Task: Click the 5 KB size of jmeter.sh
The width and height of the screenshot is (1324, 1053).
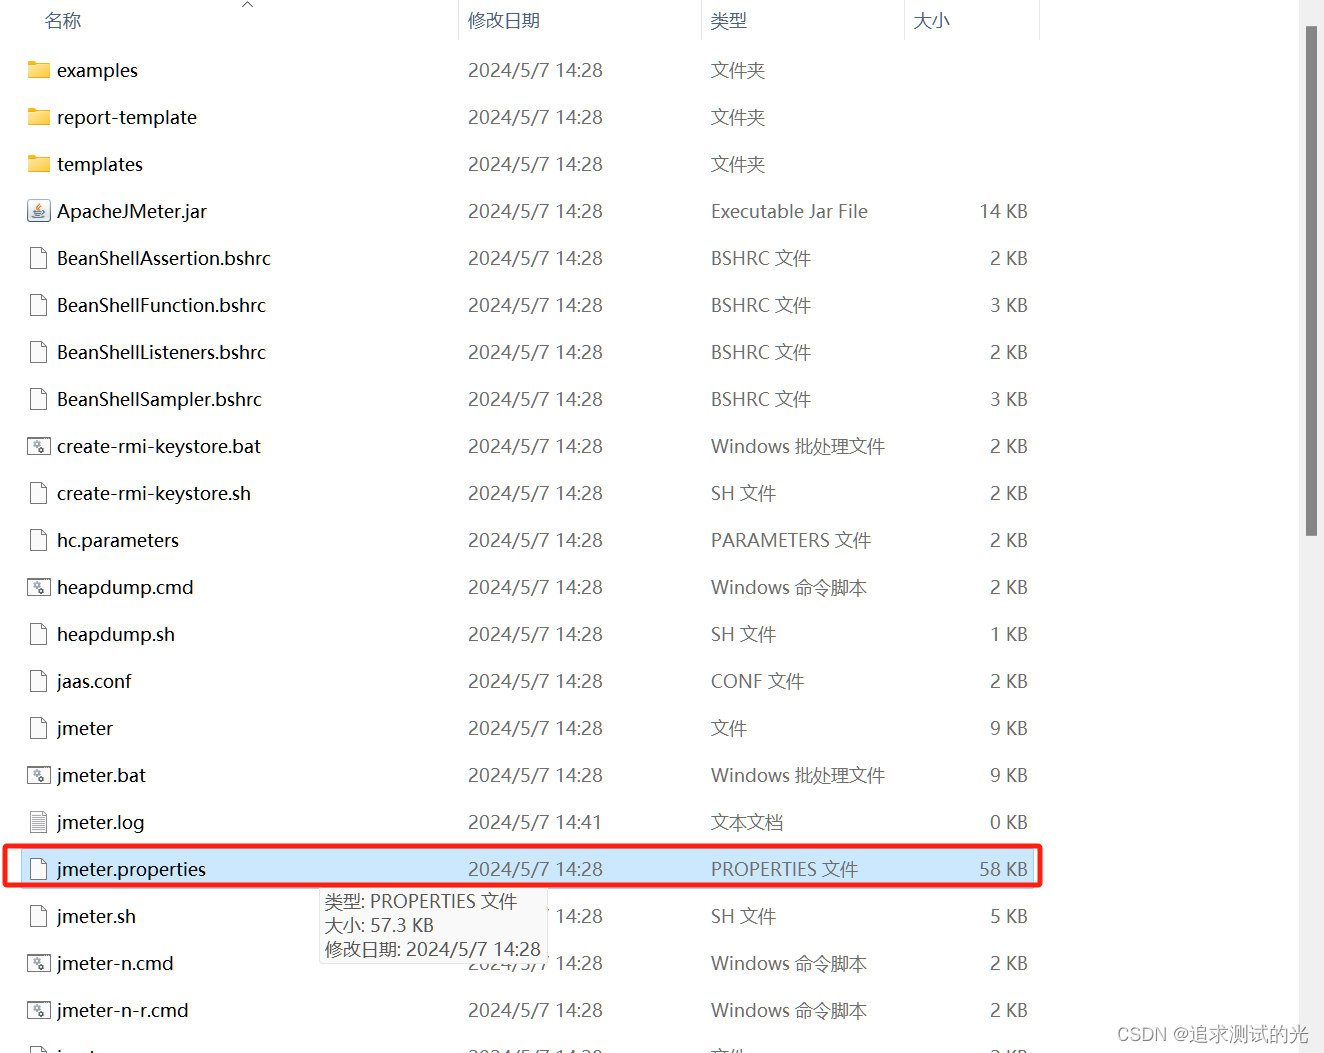Action: [1008, 916]
